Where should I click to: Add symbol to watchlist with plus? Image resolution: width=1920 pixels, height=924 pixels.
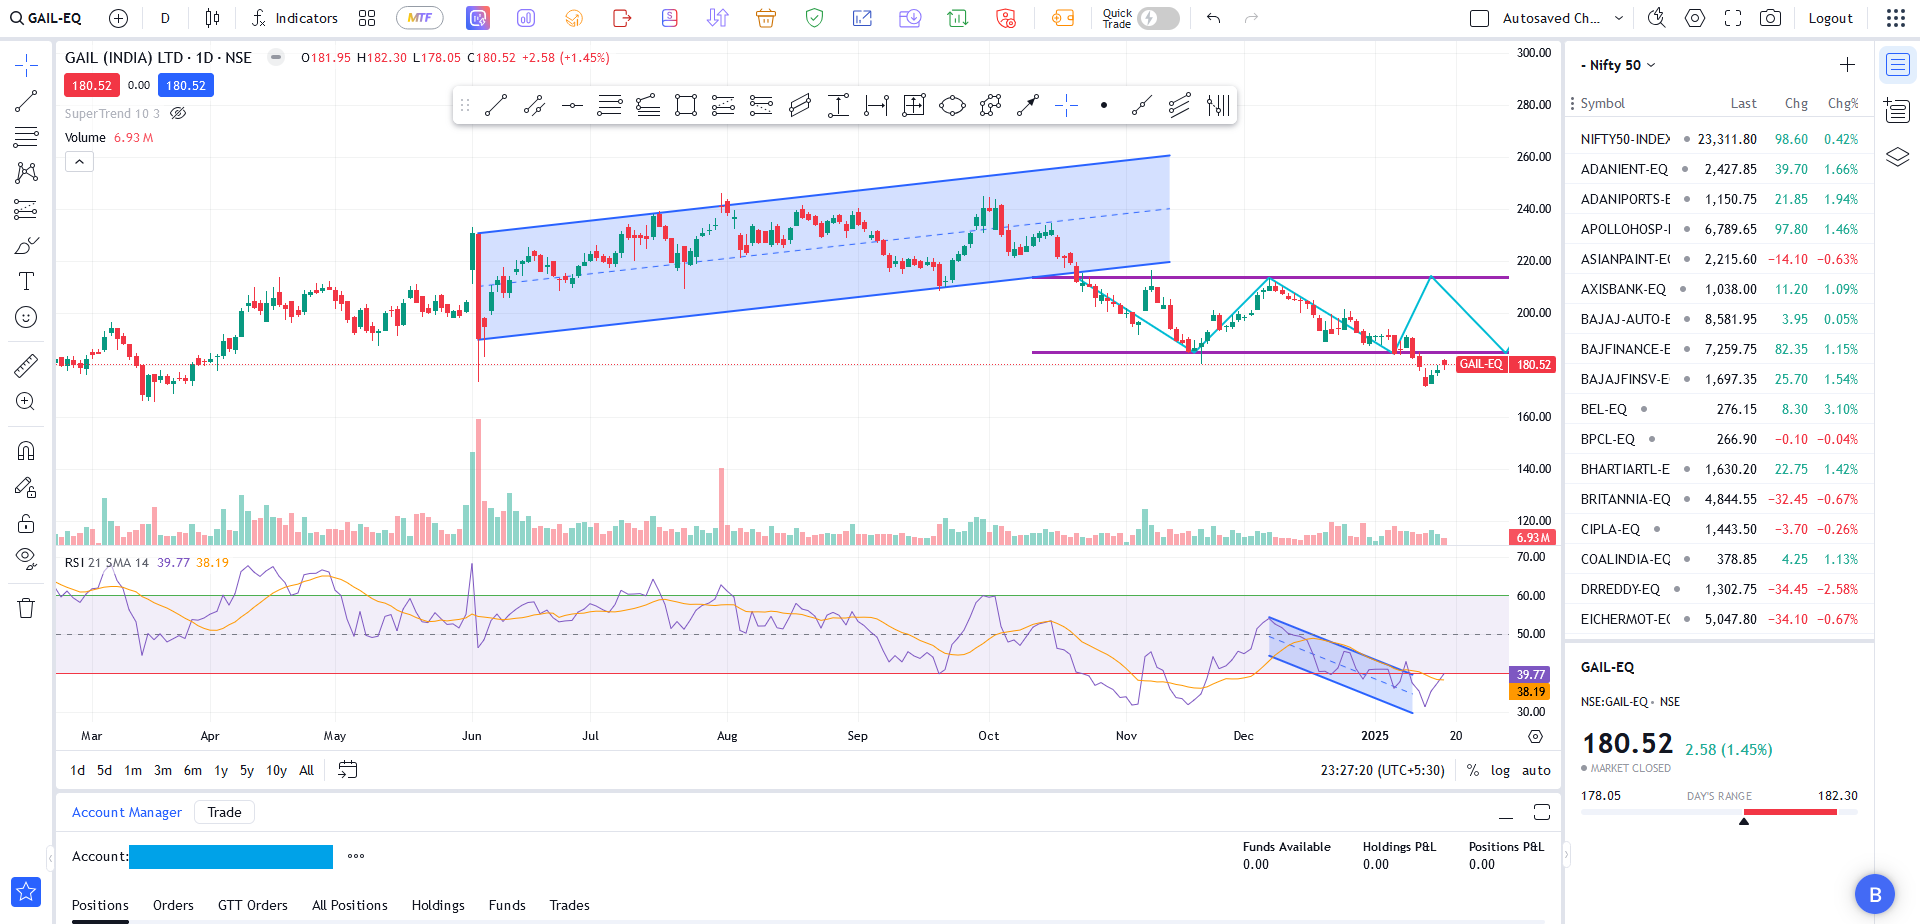[1847, 64]
